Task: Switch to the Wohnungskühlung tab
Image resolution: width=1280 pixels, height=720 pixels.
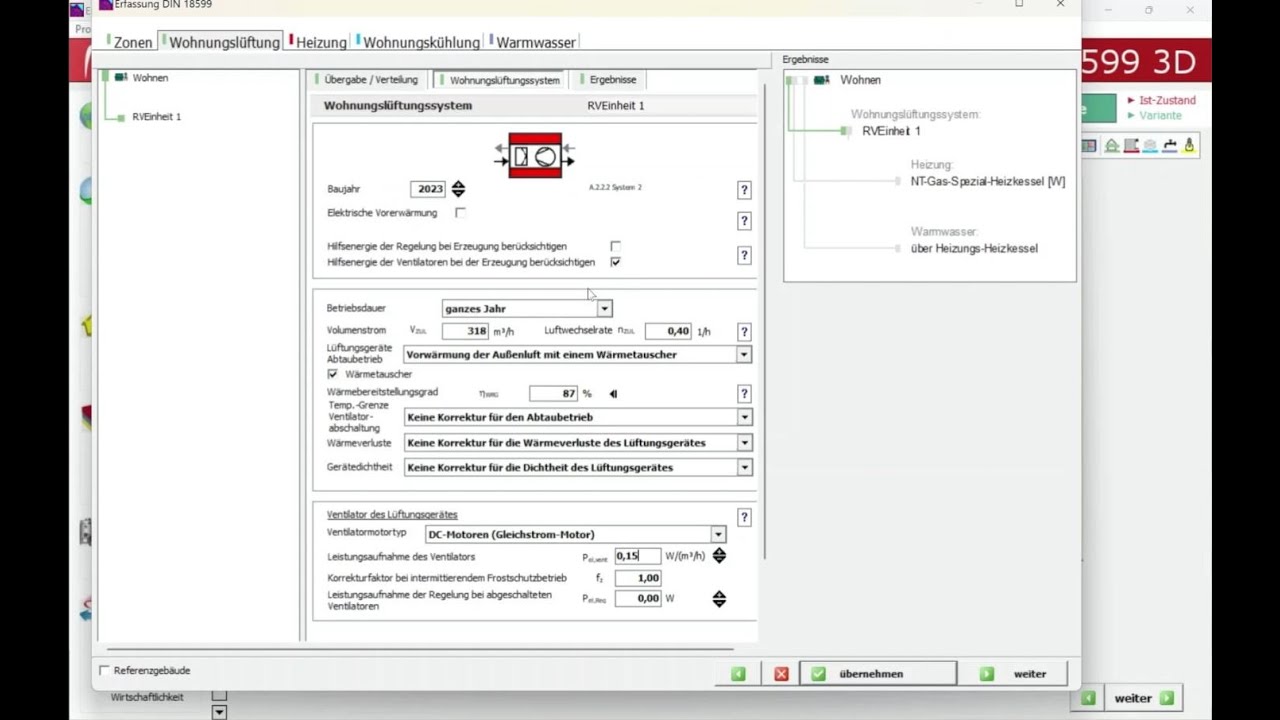Action: click(419, 42)
